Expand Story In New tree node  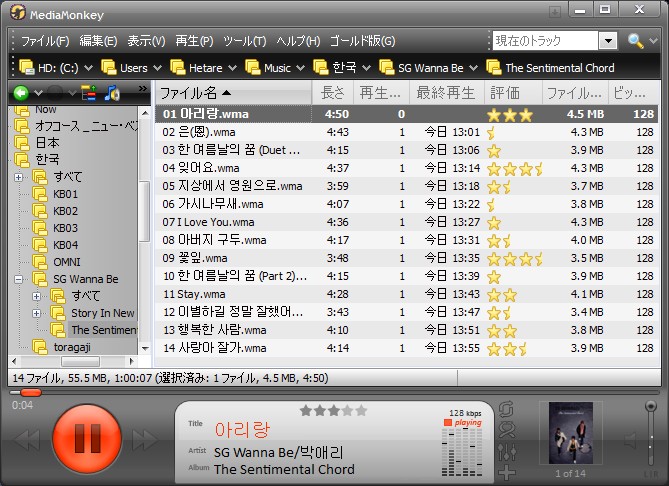point(37,313)
